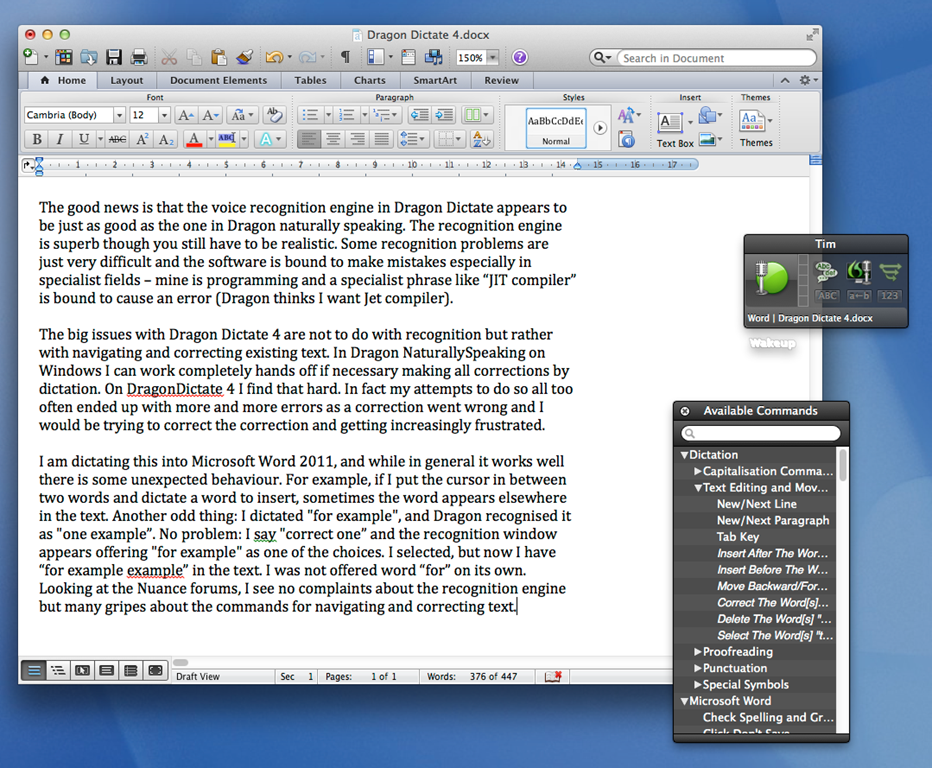Click the Decrease indent icon
Viewport: 932px width, 768px height.
point(420,115)
